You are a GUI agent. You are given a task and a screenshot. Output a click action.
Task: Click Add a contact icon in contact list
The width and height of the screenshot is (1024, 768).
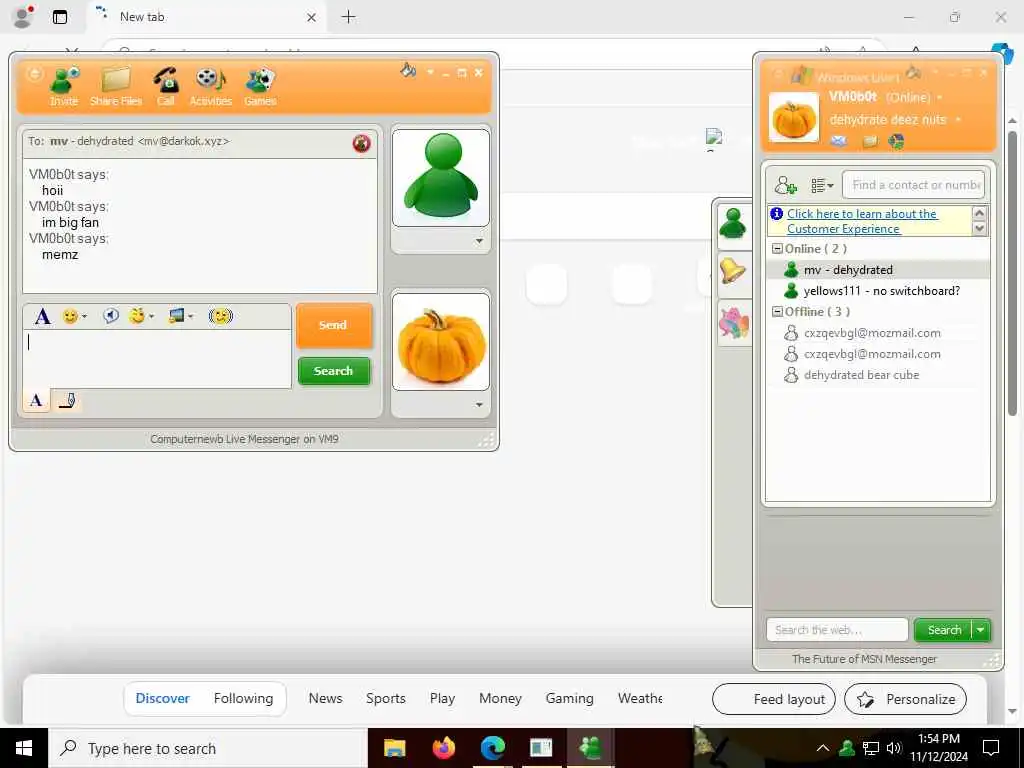[786, 185]
